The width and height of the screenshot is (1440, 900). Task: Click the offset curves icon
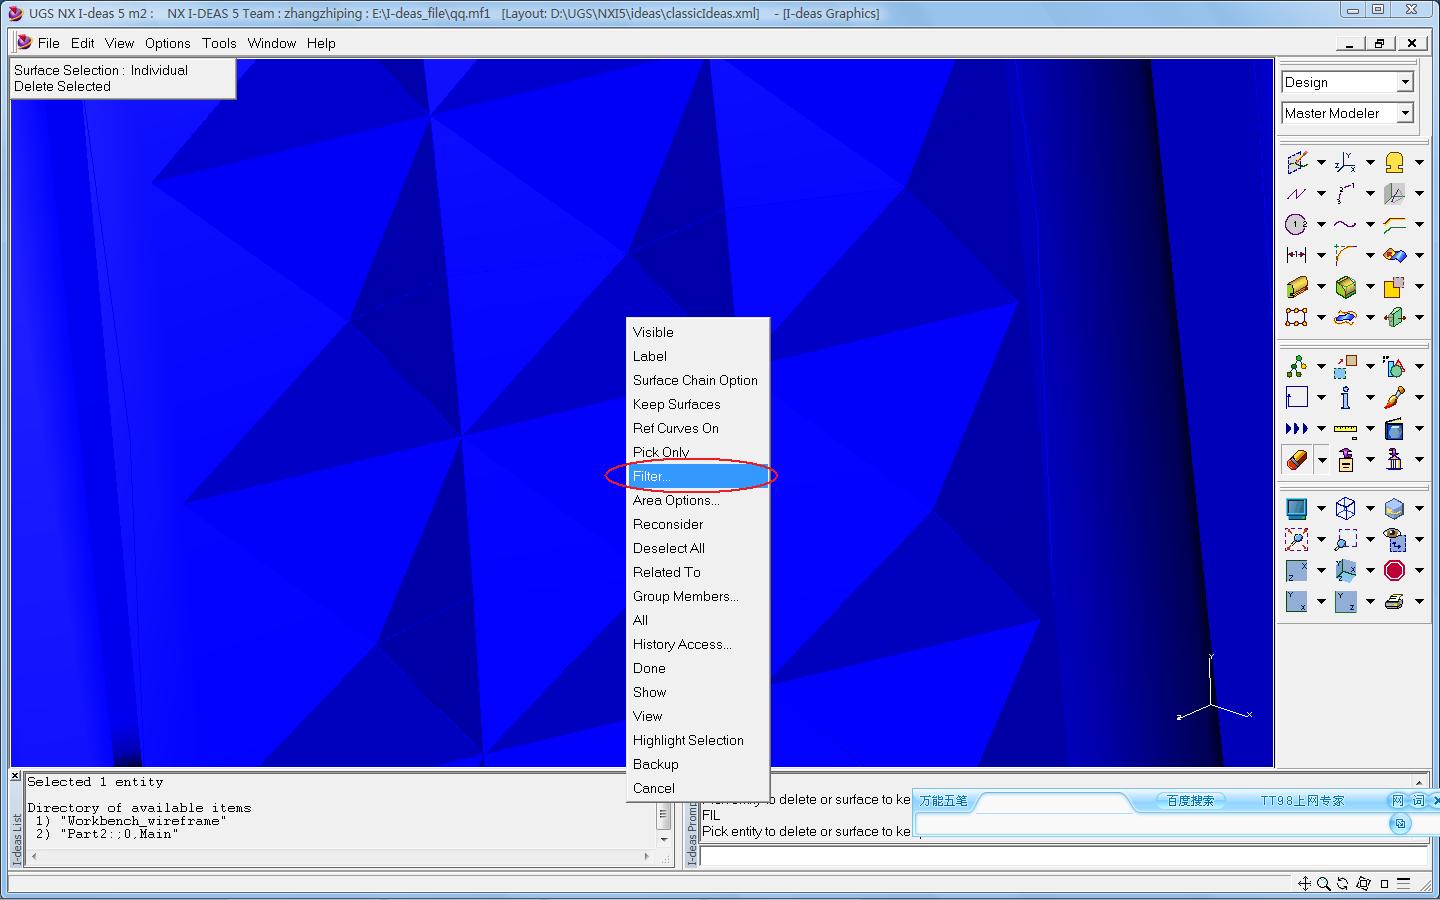(x=1395, y=224)
